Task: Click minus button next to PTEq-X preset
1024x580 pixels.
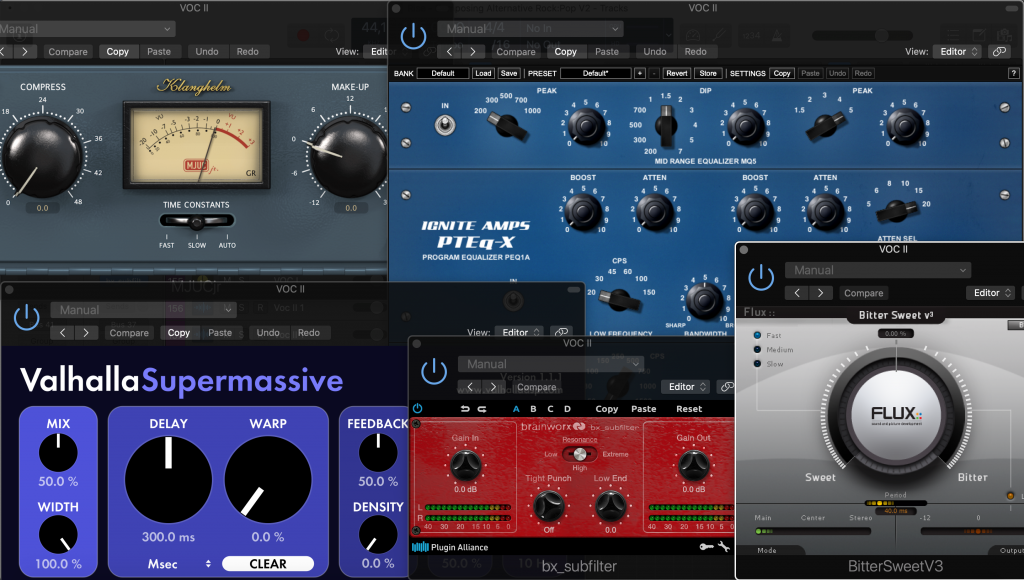Action: click(654, 73)
